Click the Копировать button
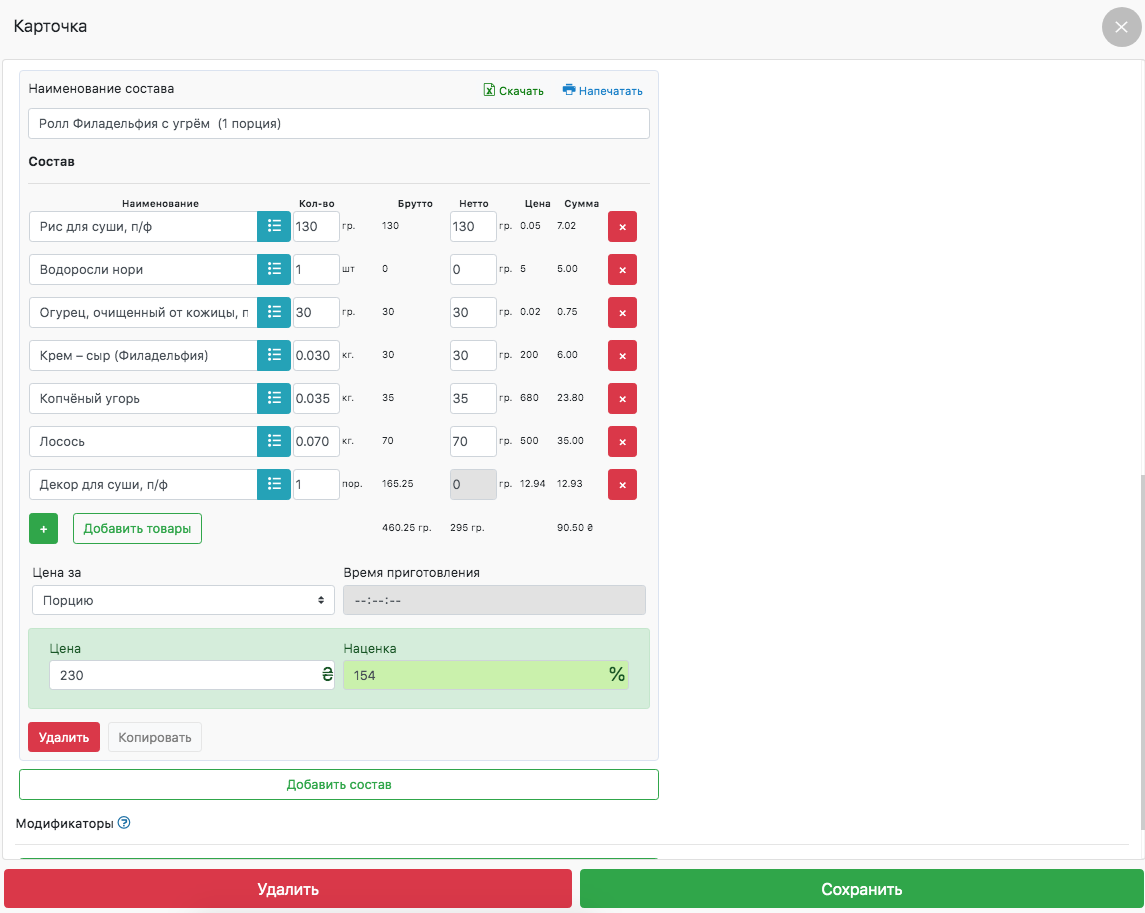This screenshot has width=1145, height=913. (x=155, y=738)
